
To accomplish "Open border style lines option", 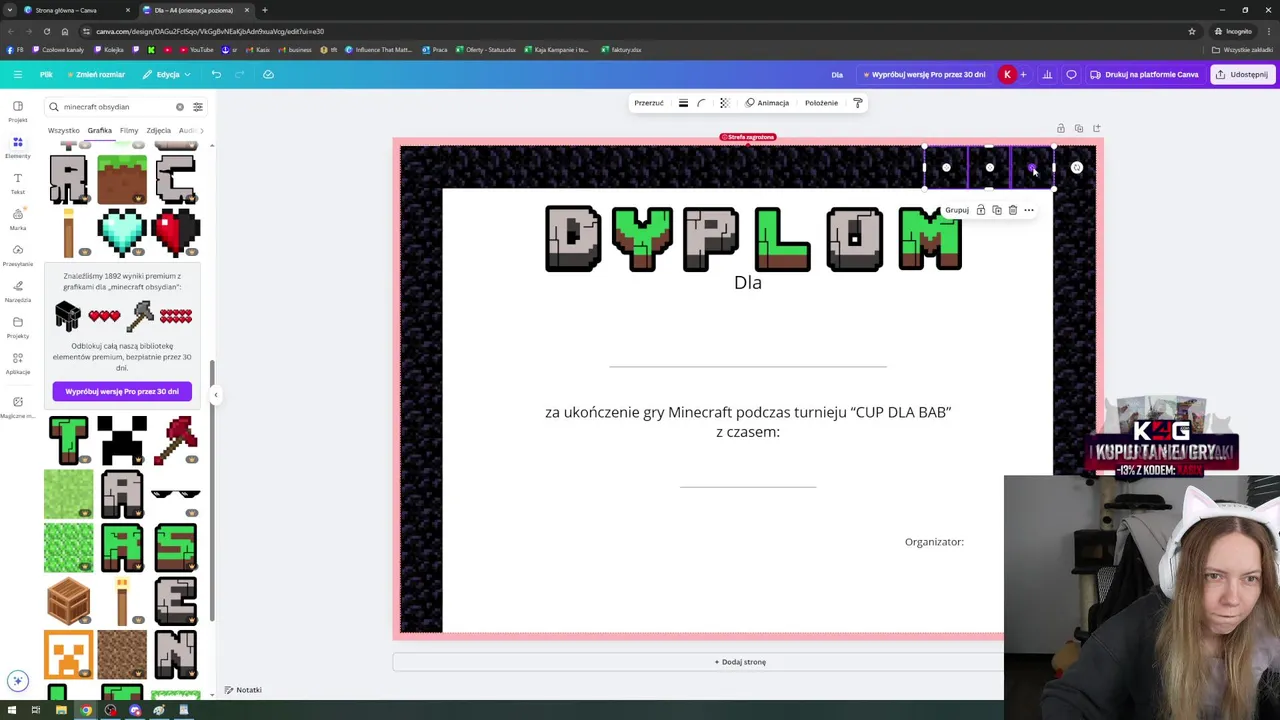I will coord(683,103).
